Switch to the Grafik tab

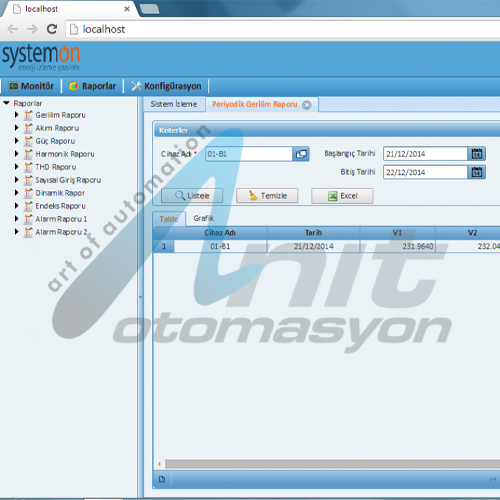(203, 218)
